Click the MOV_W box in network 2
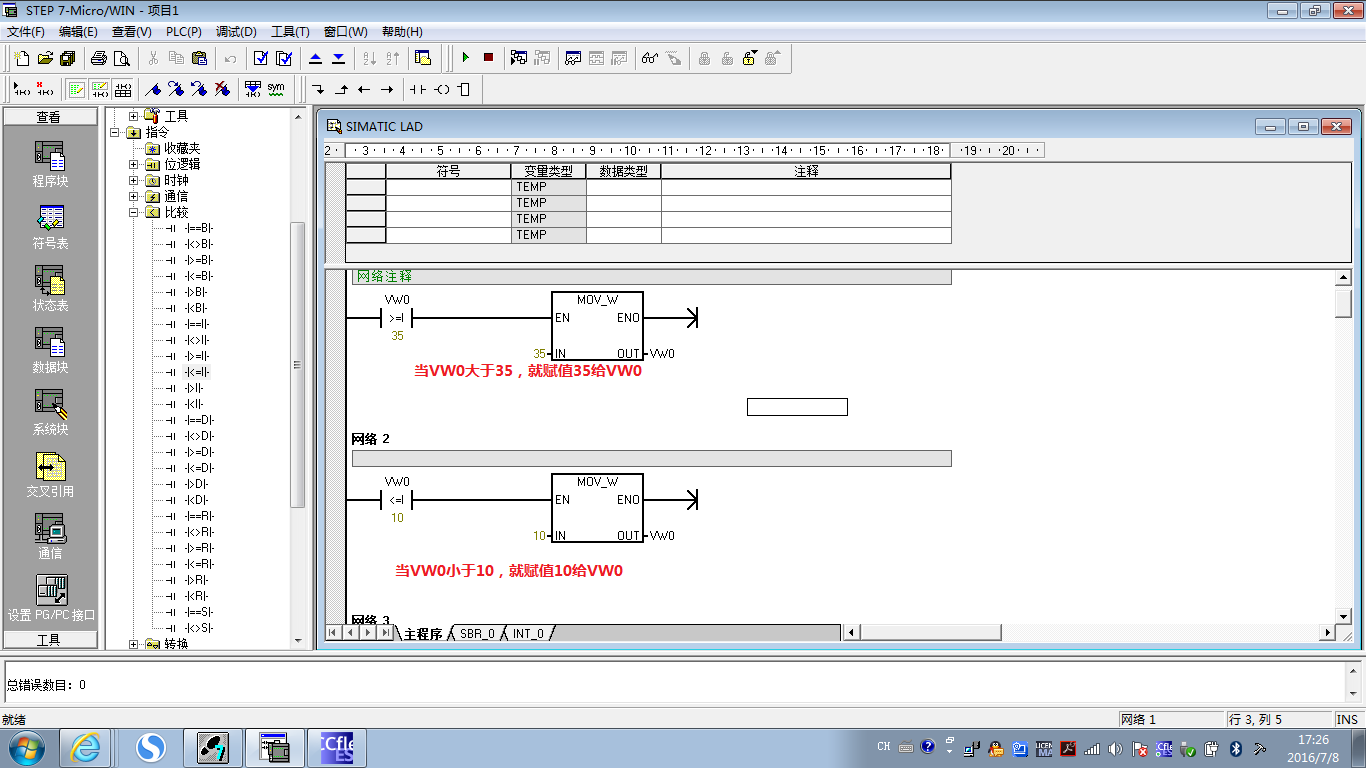The height and width of the screenshot is (768, 1366). (597, 509)
